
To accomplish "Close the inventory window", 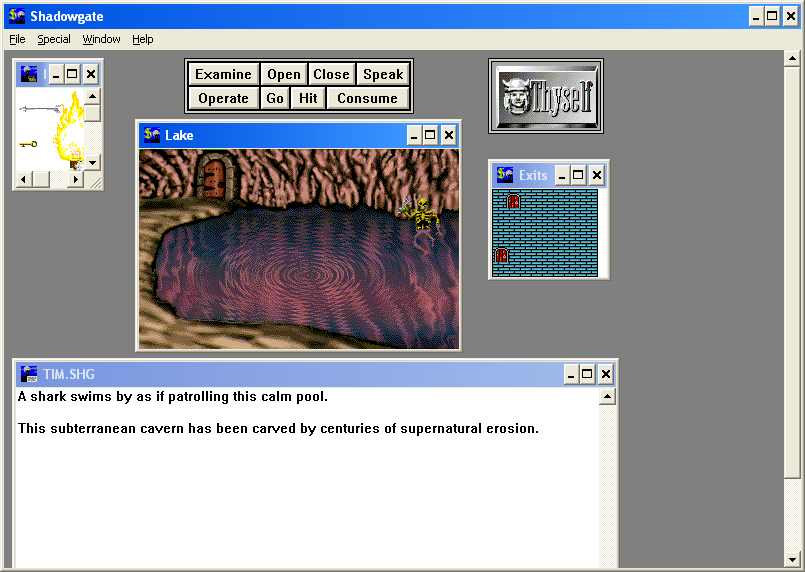I will point(91,75).
